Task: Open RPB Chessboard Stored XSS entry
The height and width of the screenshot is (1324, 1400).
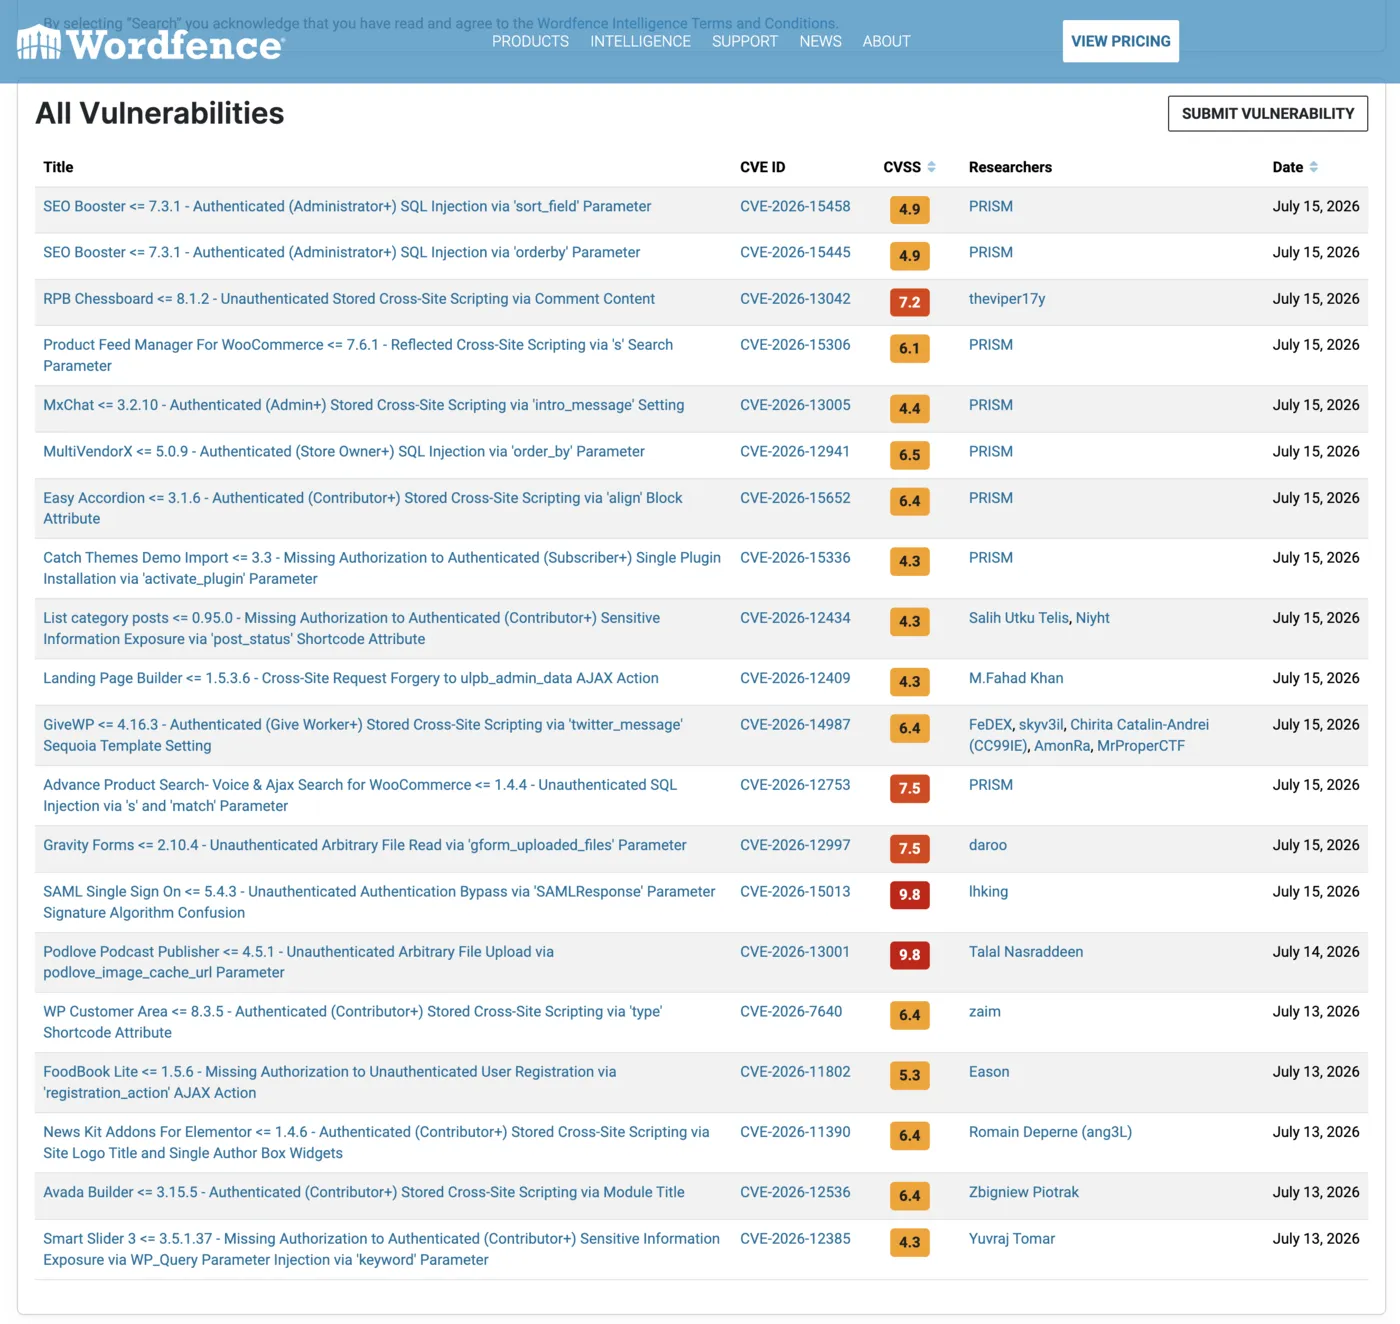Action: (349, 298)
